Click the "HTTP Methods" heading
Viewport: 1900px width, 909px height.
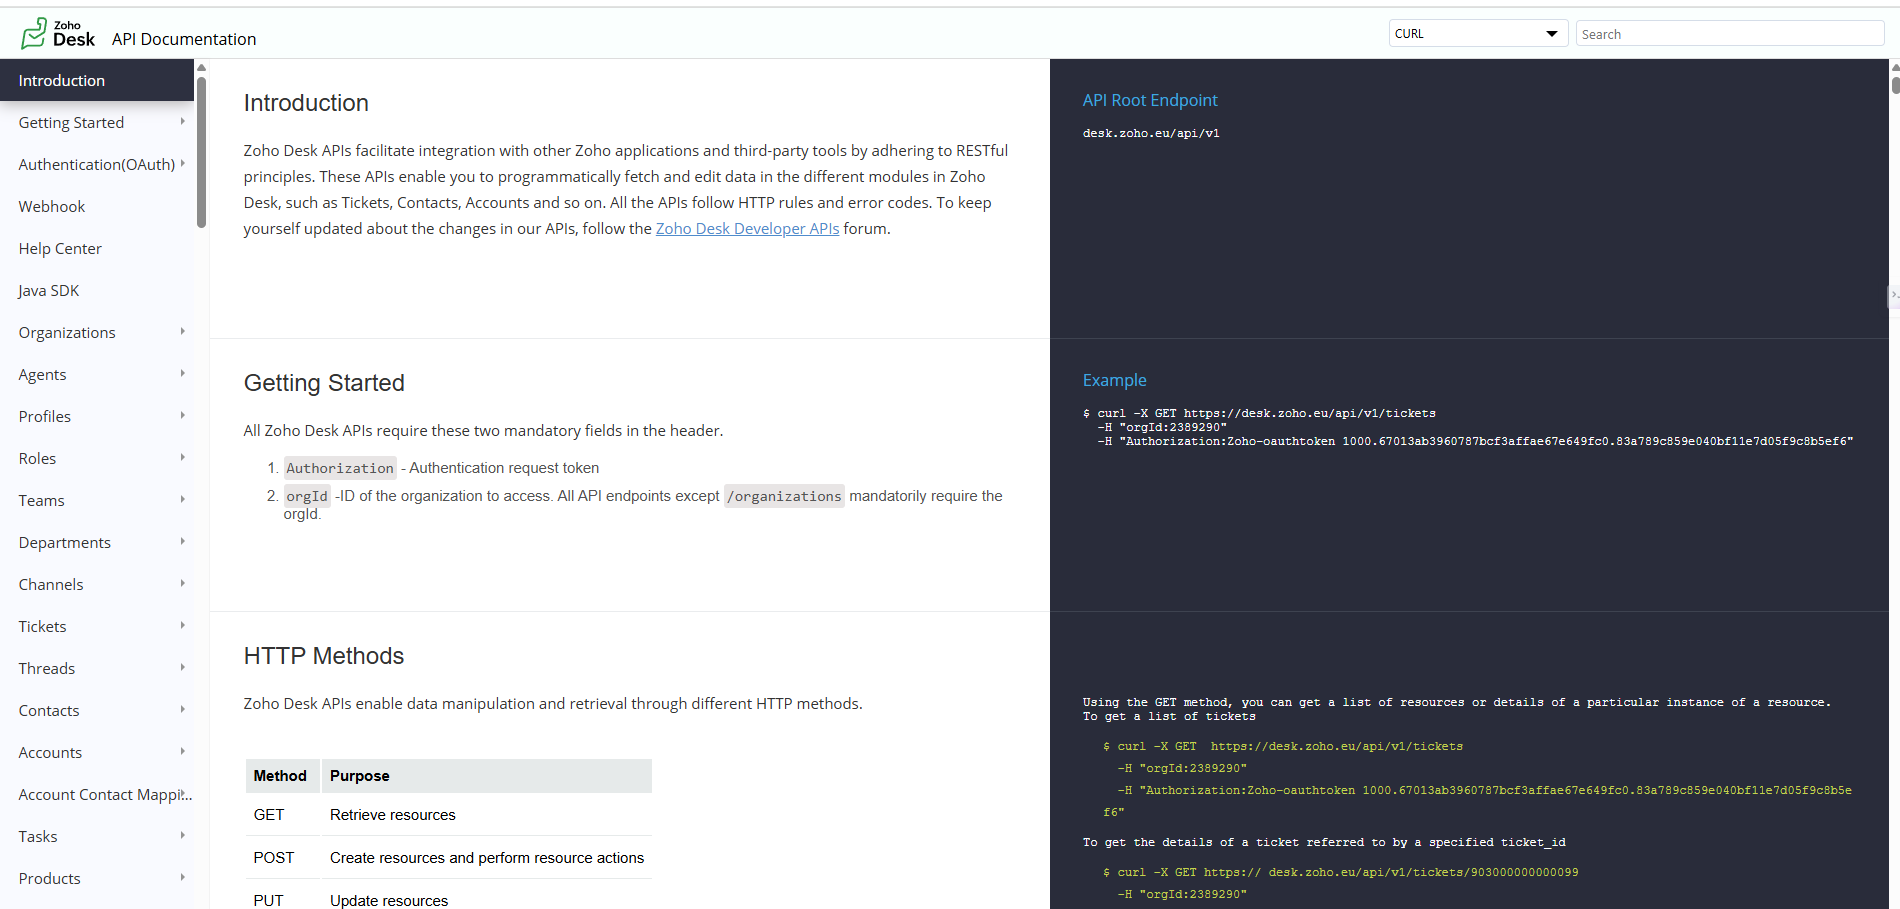pyautogui.click(x=324, y=656)
